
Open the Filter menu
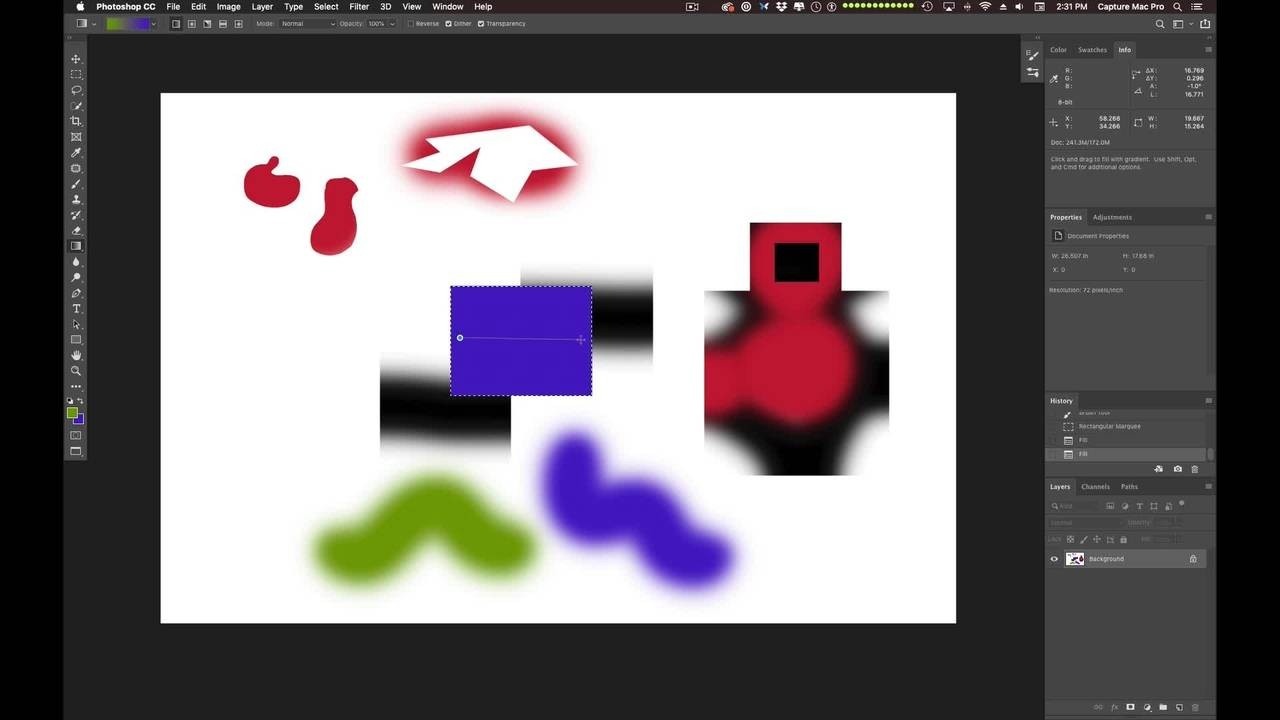point(359,7)
